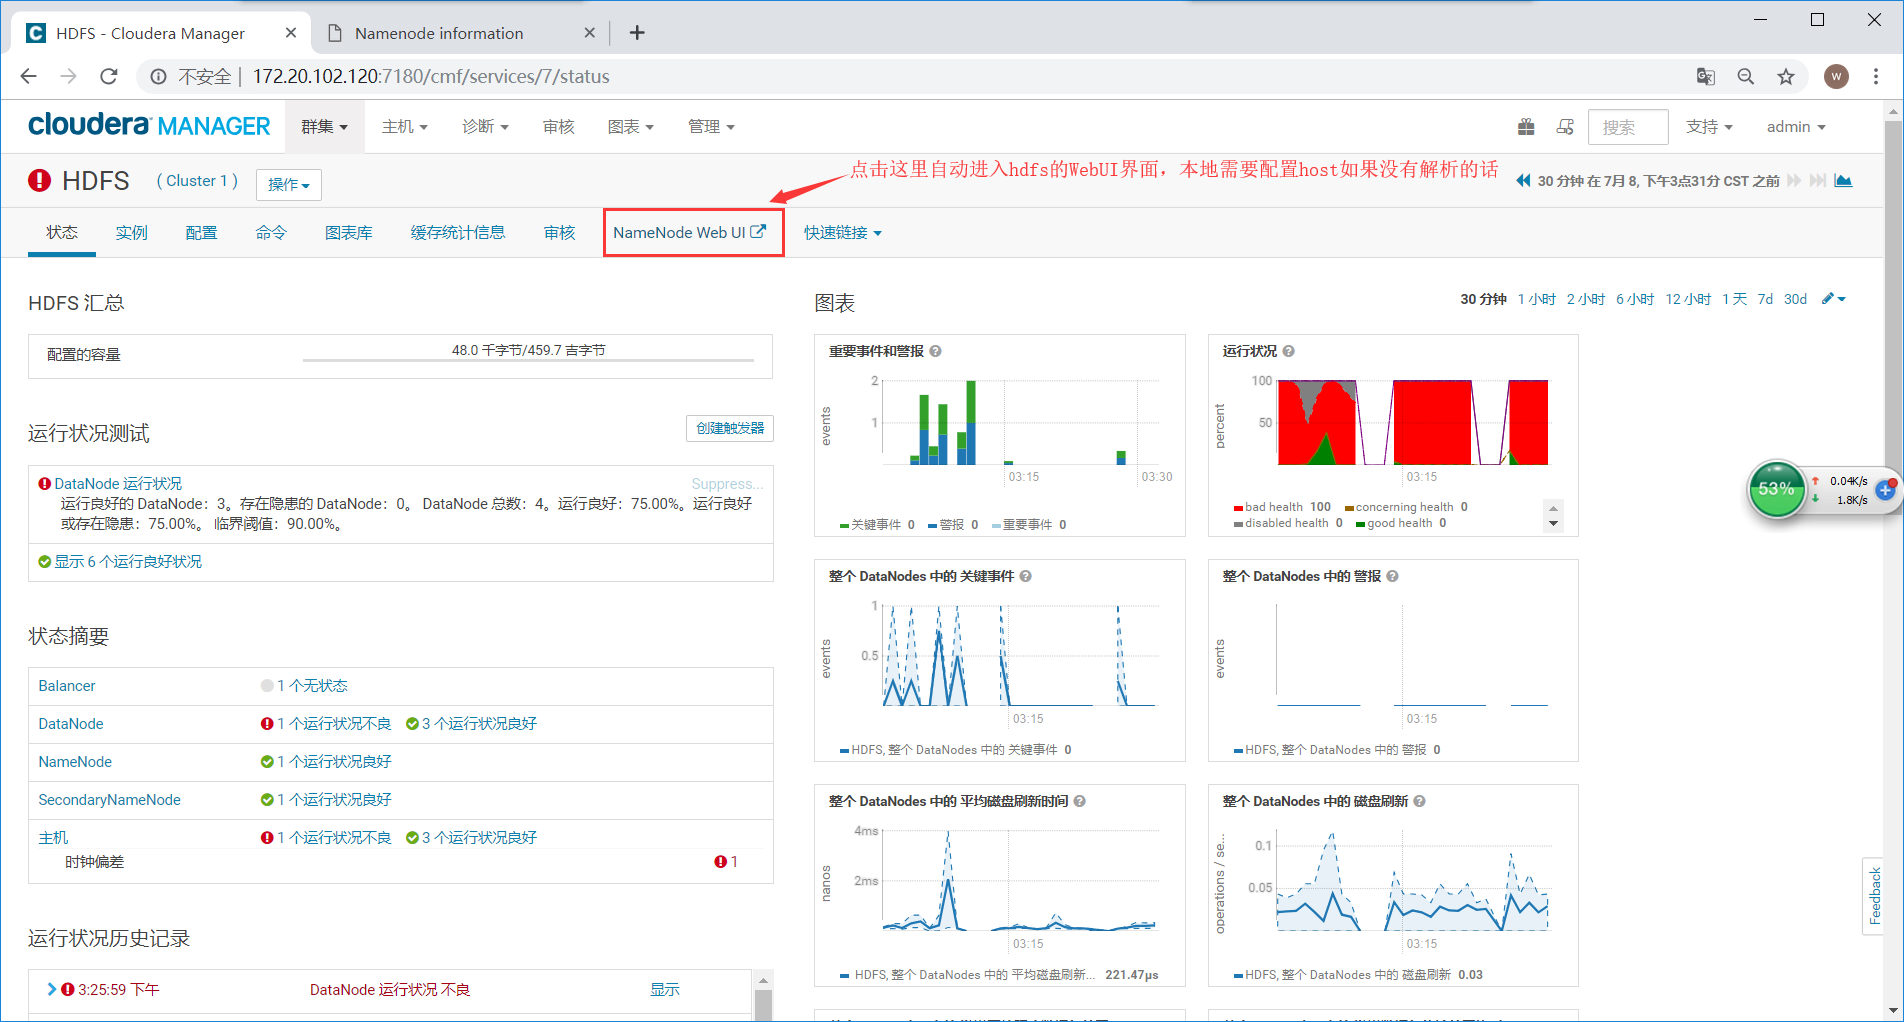
Task: Open help icon for 平均磁盘刷新时间 chart
Action: pyautogui.click(x=1079, y=801)
